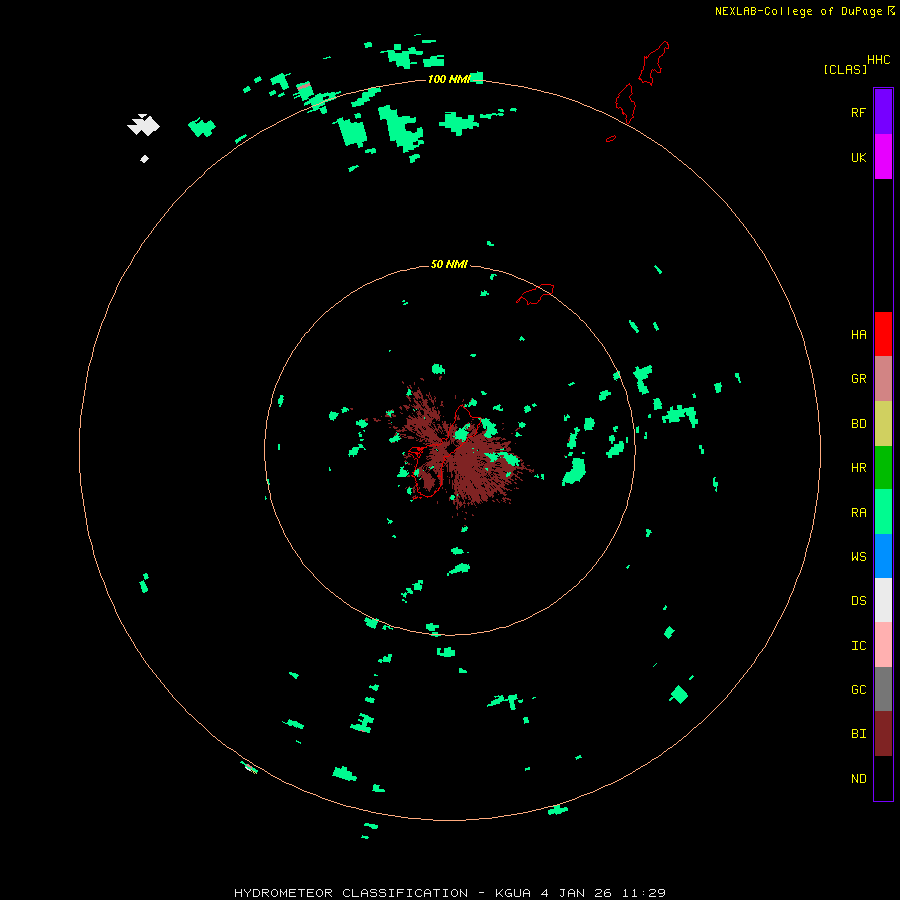
Task: Select the GC gray legend block
Action: coord(883,689)
